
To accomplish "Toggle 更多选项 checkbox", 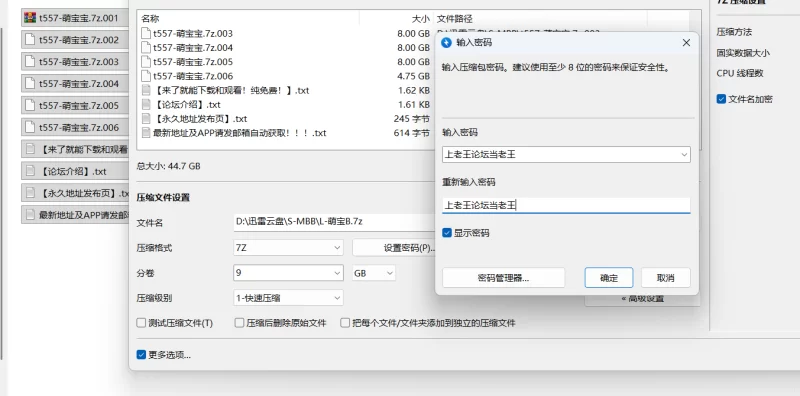I will click(x=141, y=355).
